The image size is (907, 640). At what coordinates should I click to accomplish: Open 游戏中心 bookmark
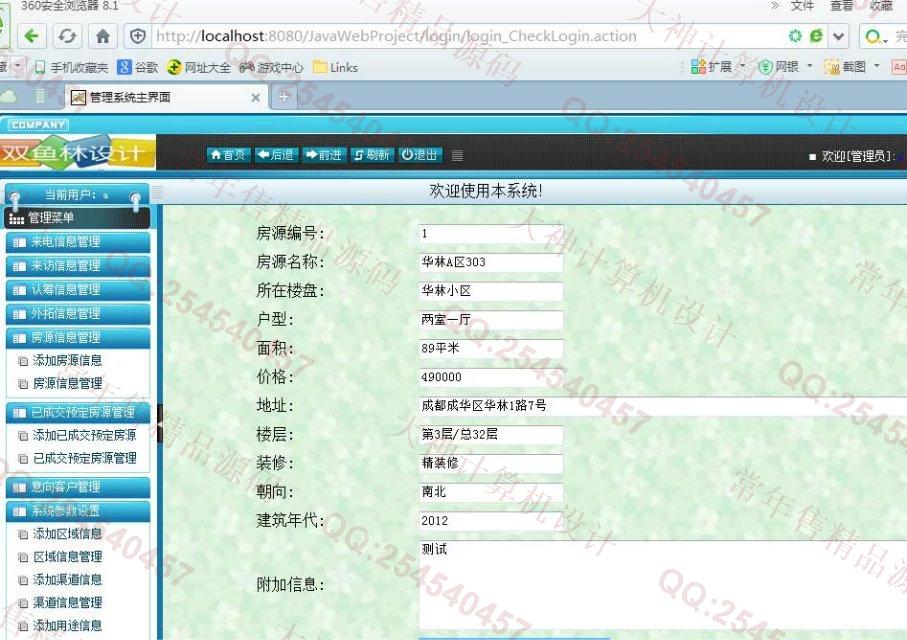tap(271, 68)
